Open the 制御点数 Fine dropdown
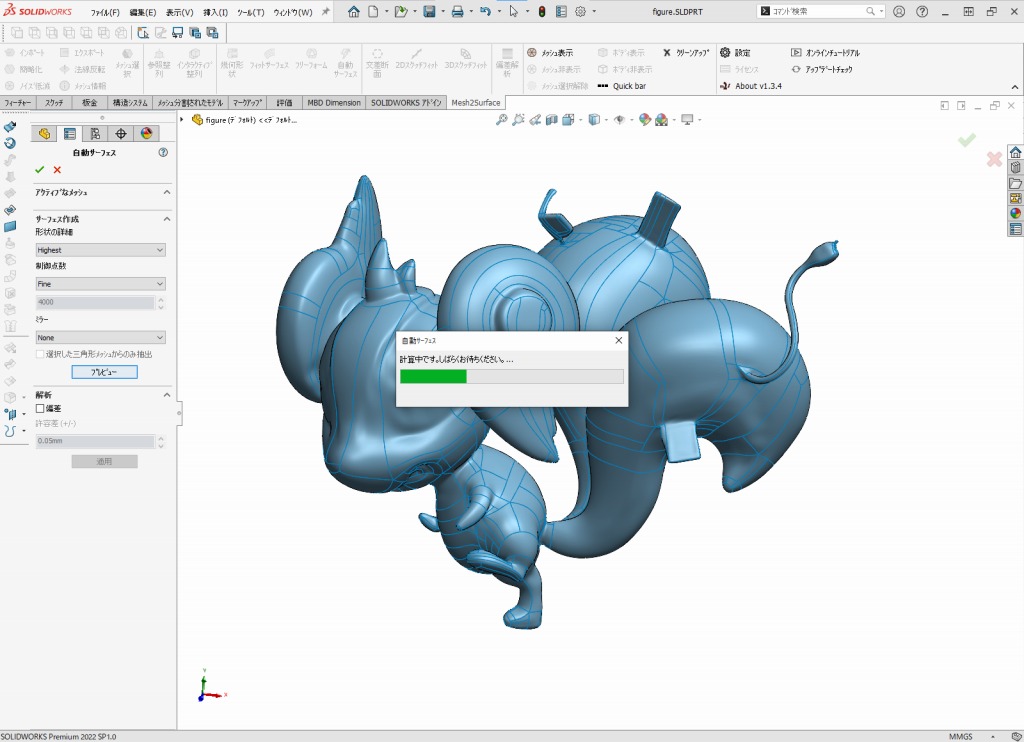The height and width of the screenshot is (742, 1024). [101, 284]
